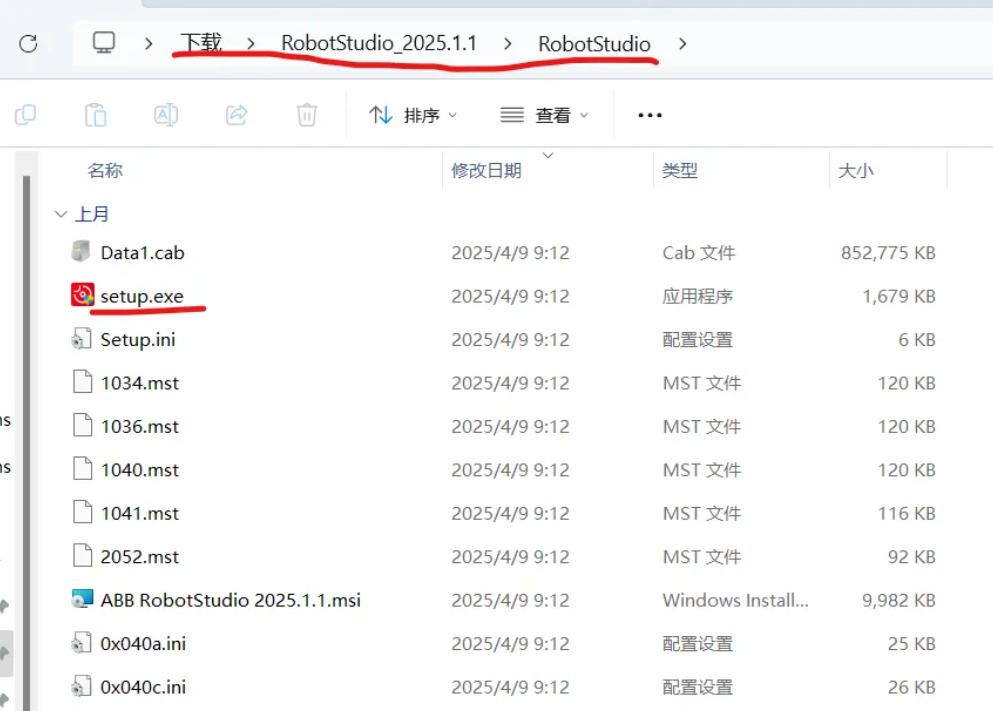Select ABB RobotStudio 2025.1.1.msi file

(x=230, y=600)
